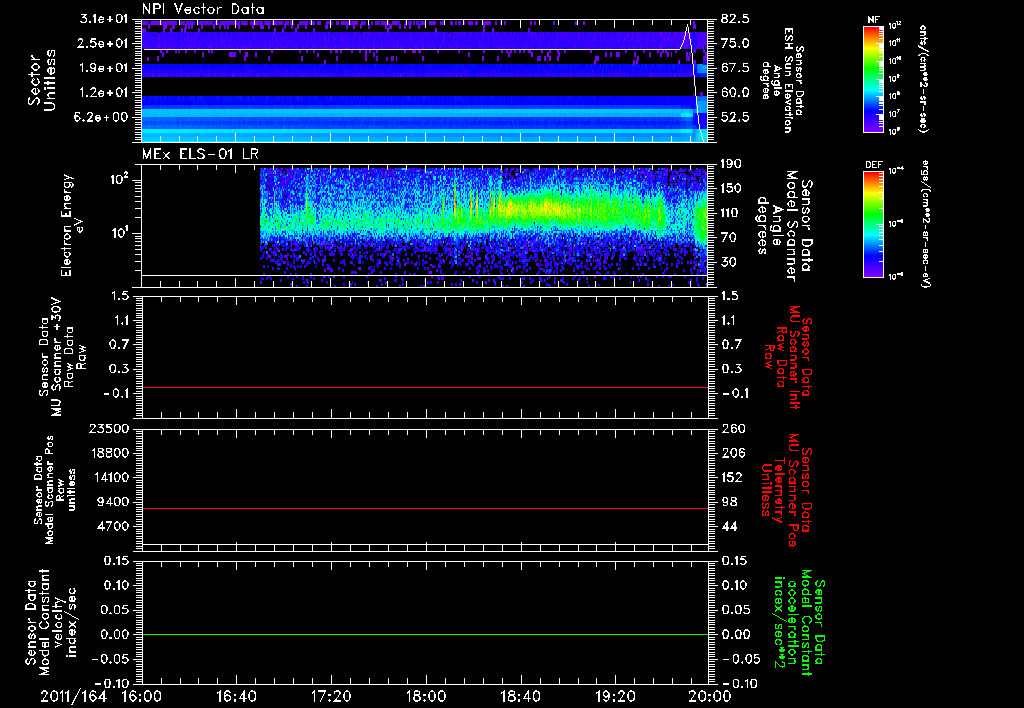
Task: Click the white sun elevation curve peak
Action: pos(687,26)
